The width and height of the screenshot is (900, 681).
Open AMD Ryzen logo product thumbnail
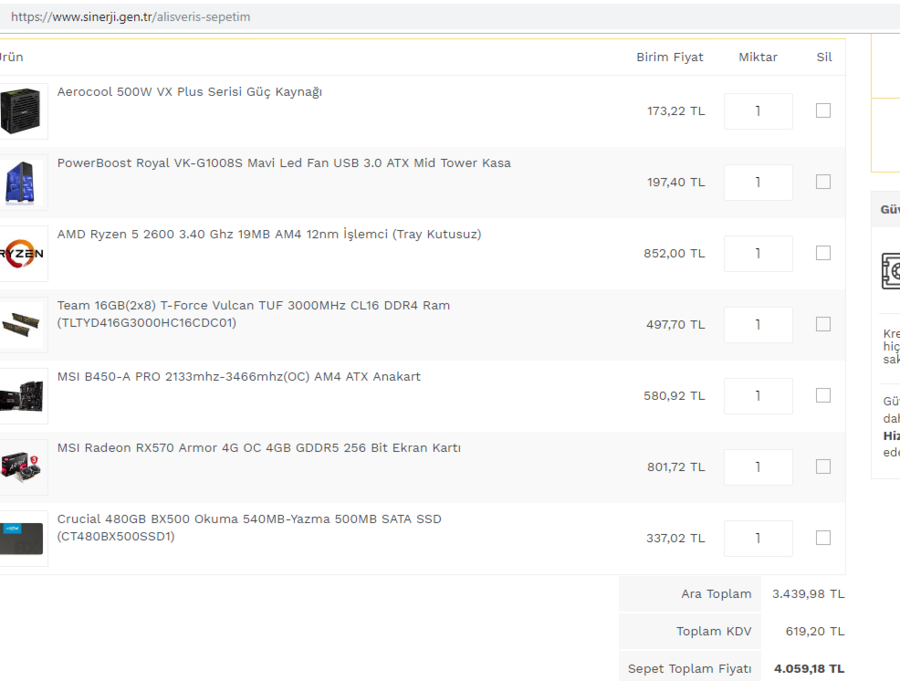tap(22, 253)
